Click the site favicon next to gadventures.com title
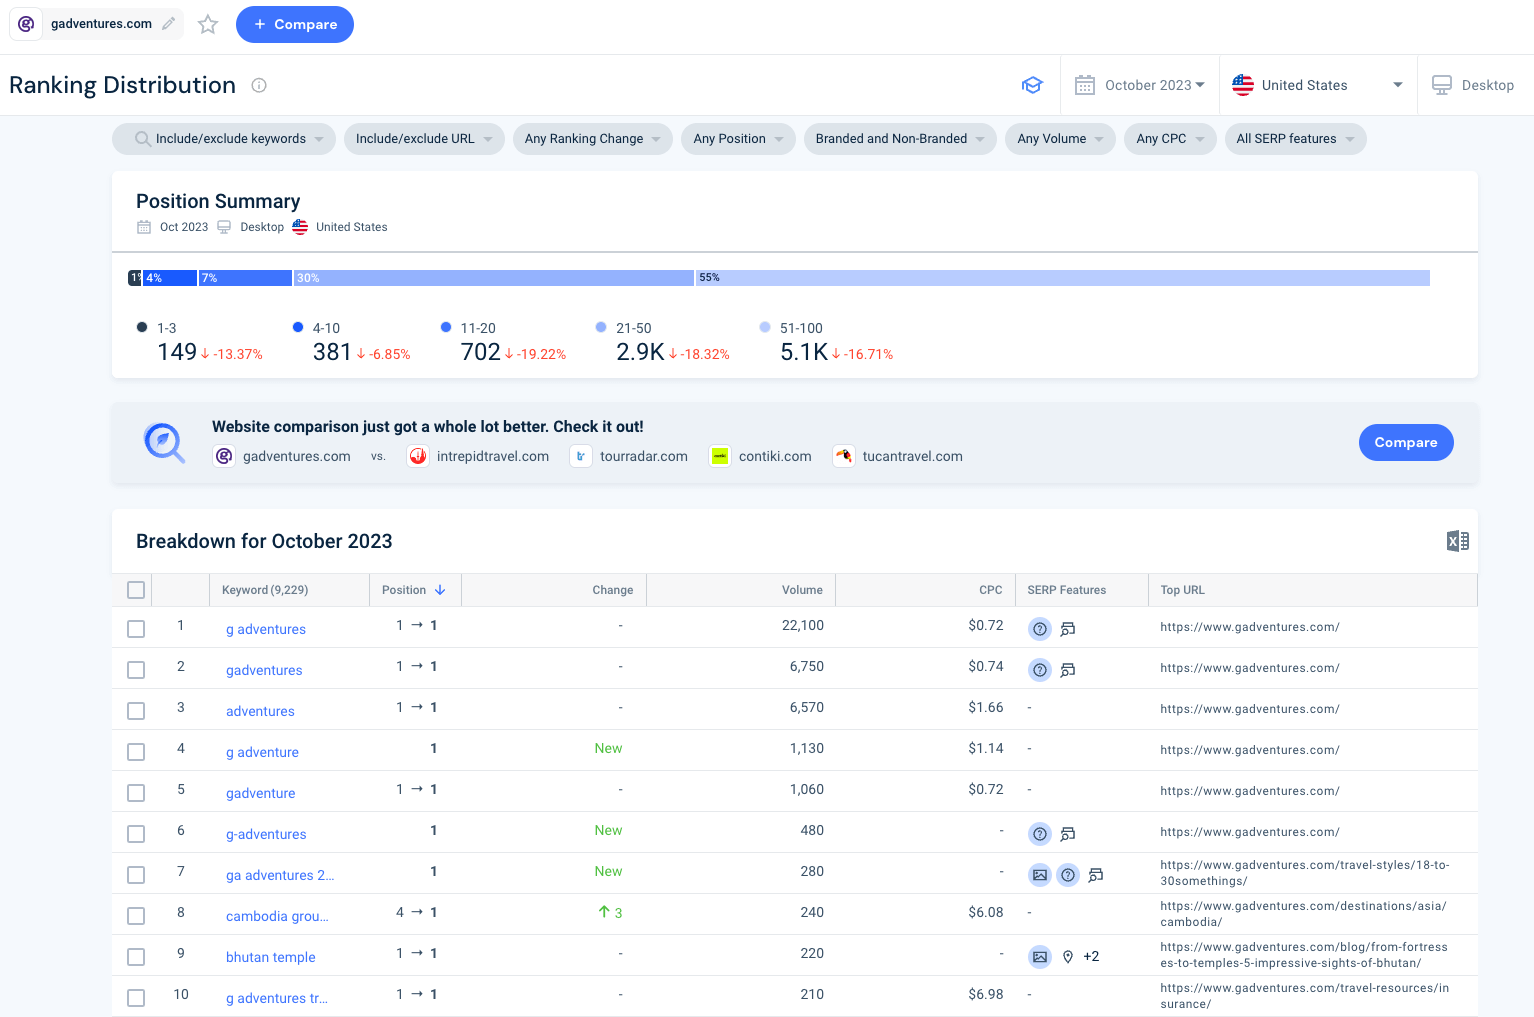Screen dimensions: 1534x1017 (x=27, y=24)
